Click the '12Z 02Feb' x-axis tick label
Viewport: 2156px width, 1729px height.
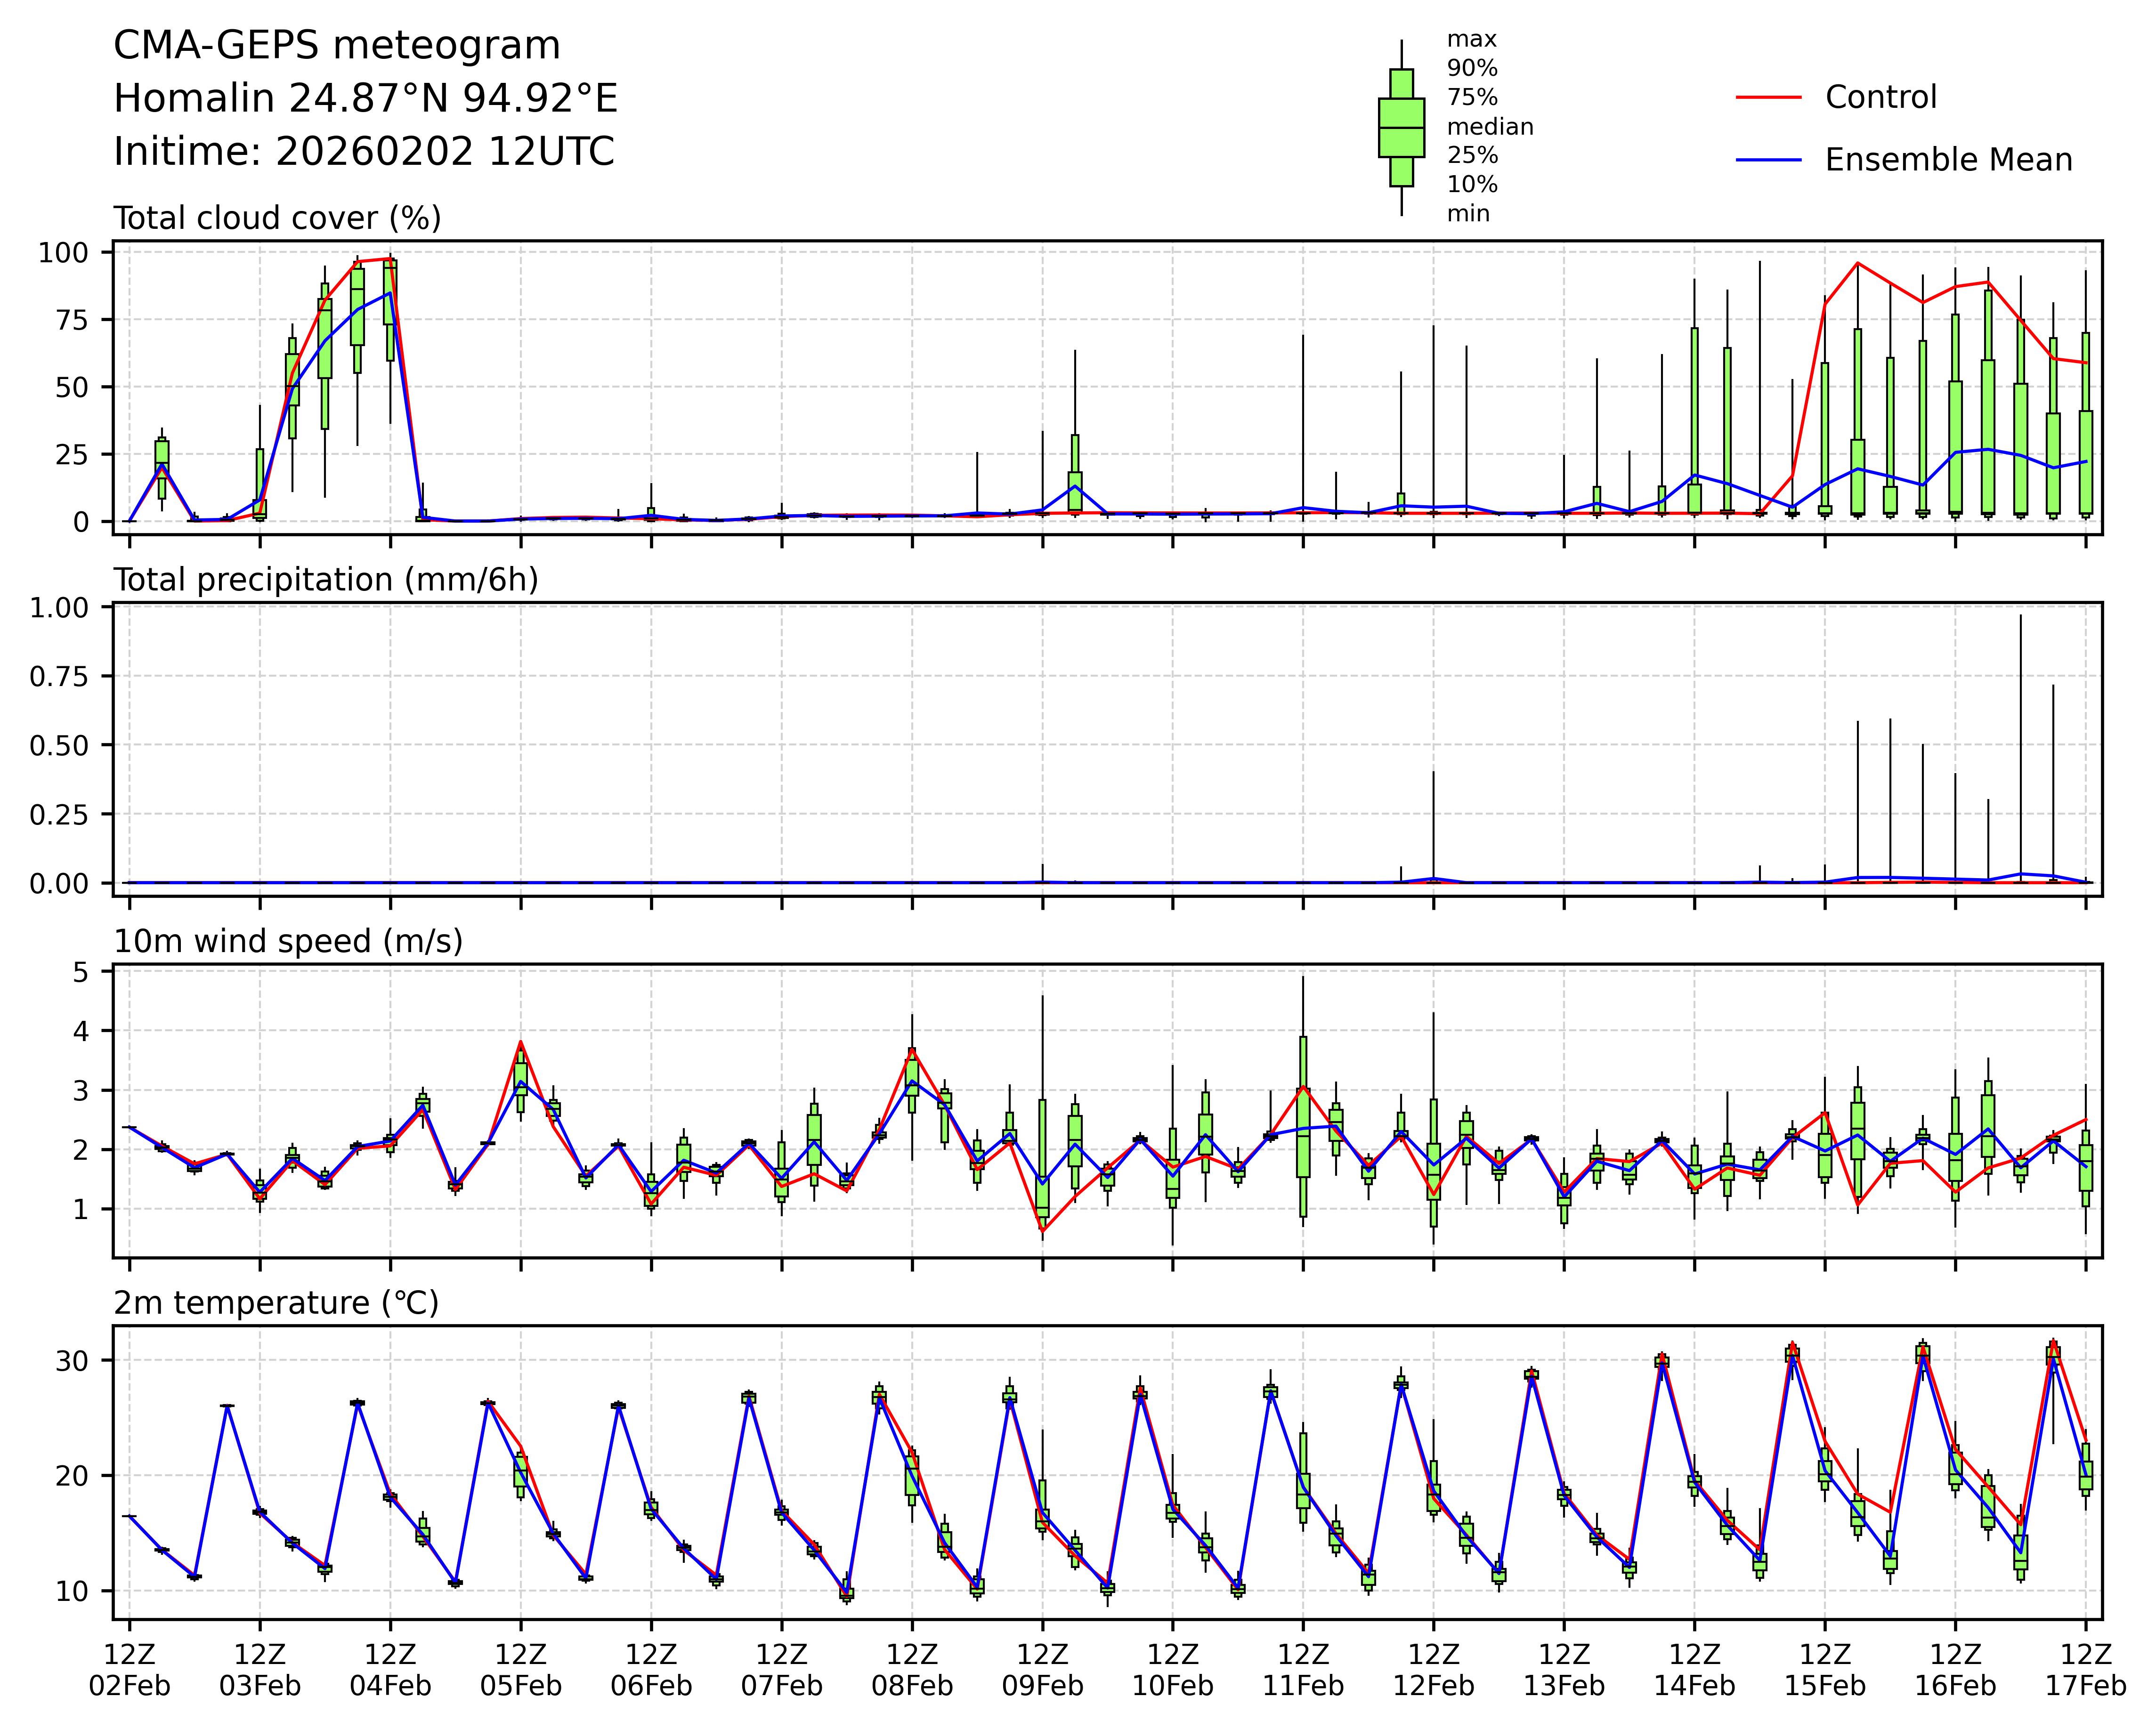tap(129, 1670)
